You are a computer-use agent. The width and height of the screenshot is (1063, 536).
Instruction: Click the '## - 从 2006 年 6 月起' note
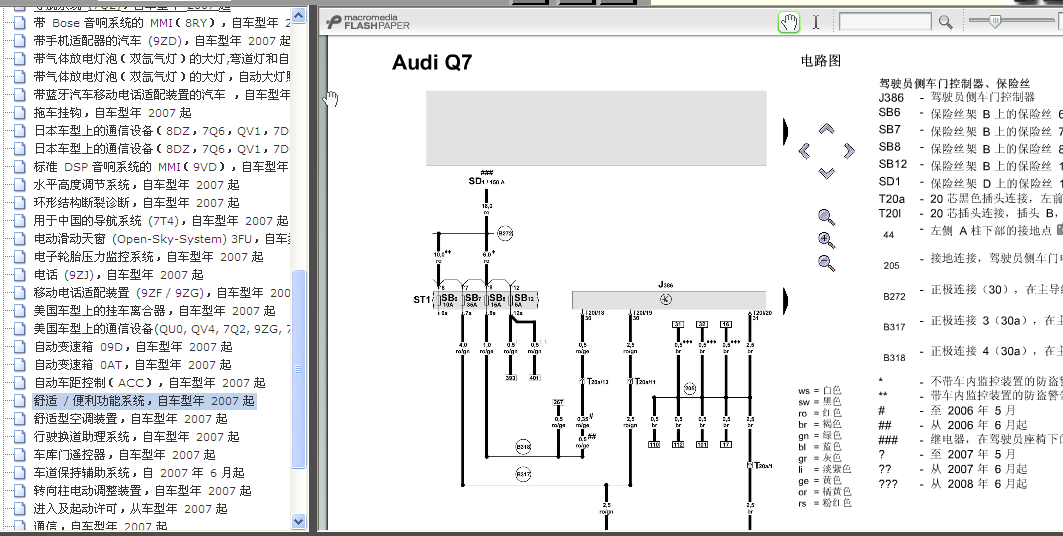pos(952,425)
